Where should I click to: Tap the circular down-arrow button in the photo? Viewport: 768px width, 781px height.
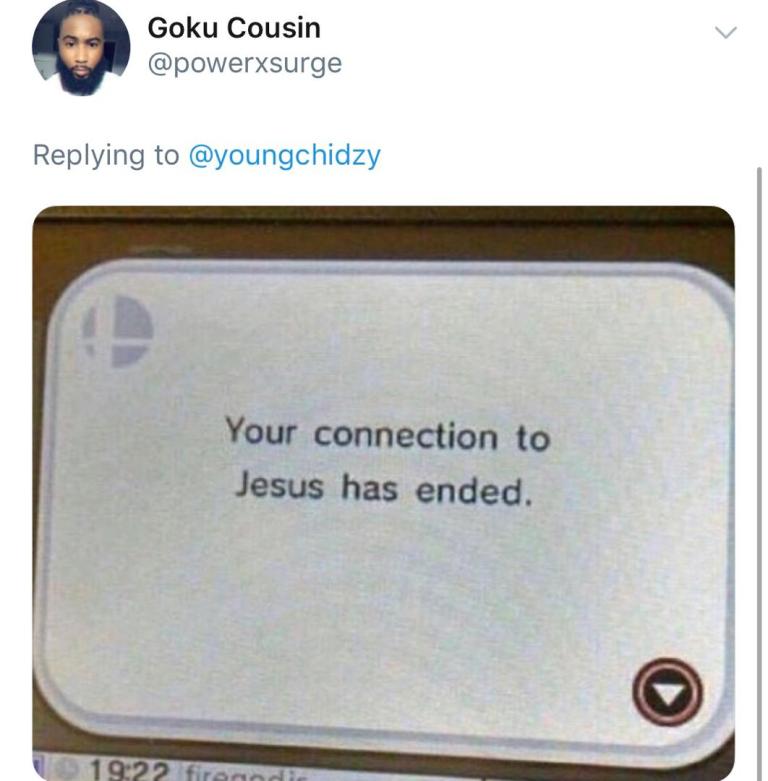pos(667,691)
